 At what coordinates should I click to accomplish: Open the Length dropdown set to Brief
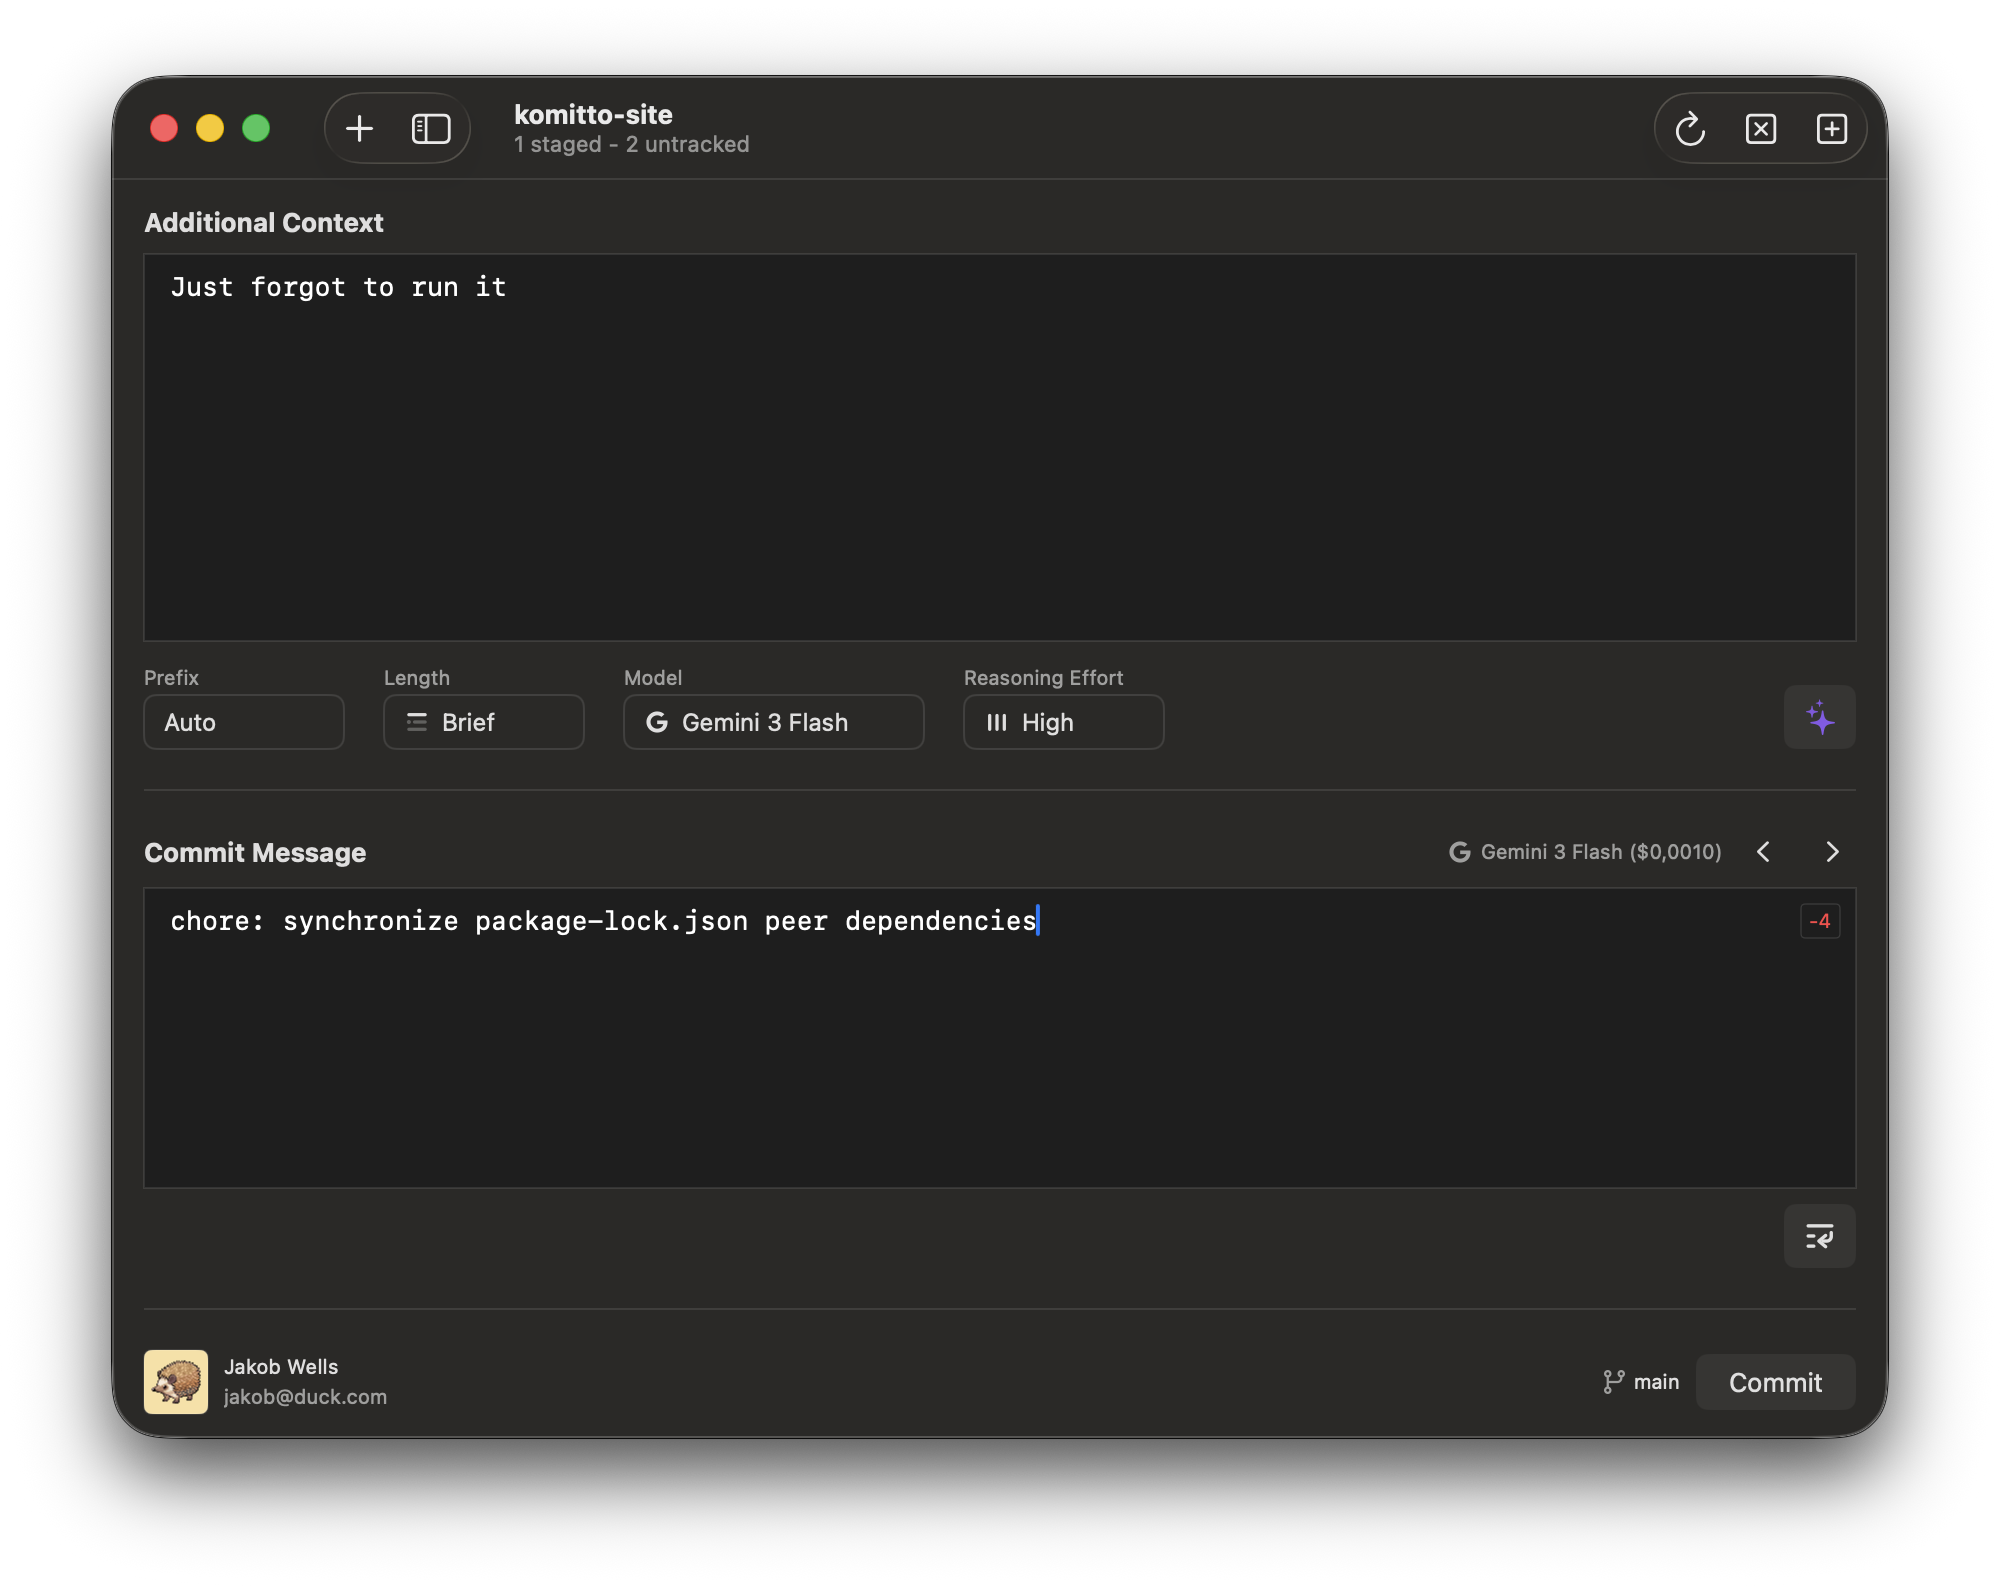[483, 722]
